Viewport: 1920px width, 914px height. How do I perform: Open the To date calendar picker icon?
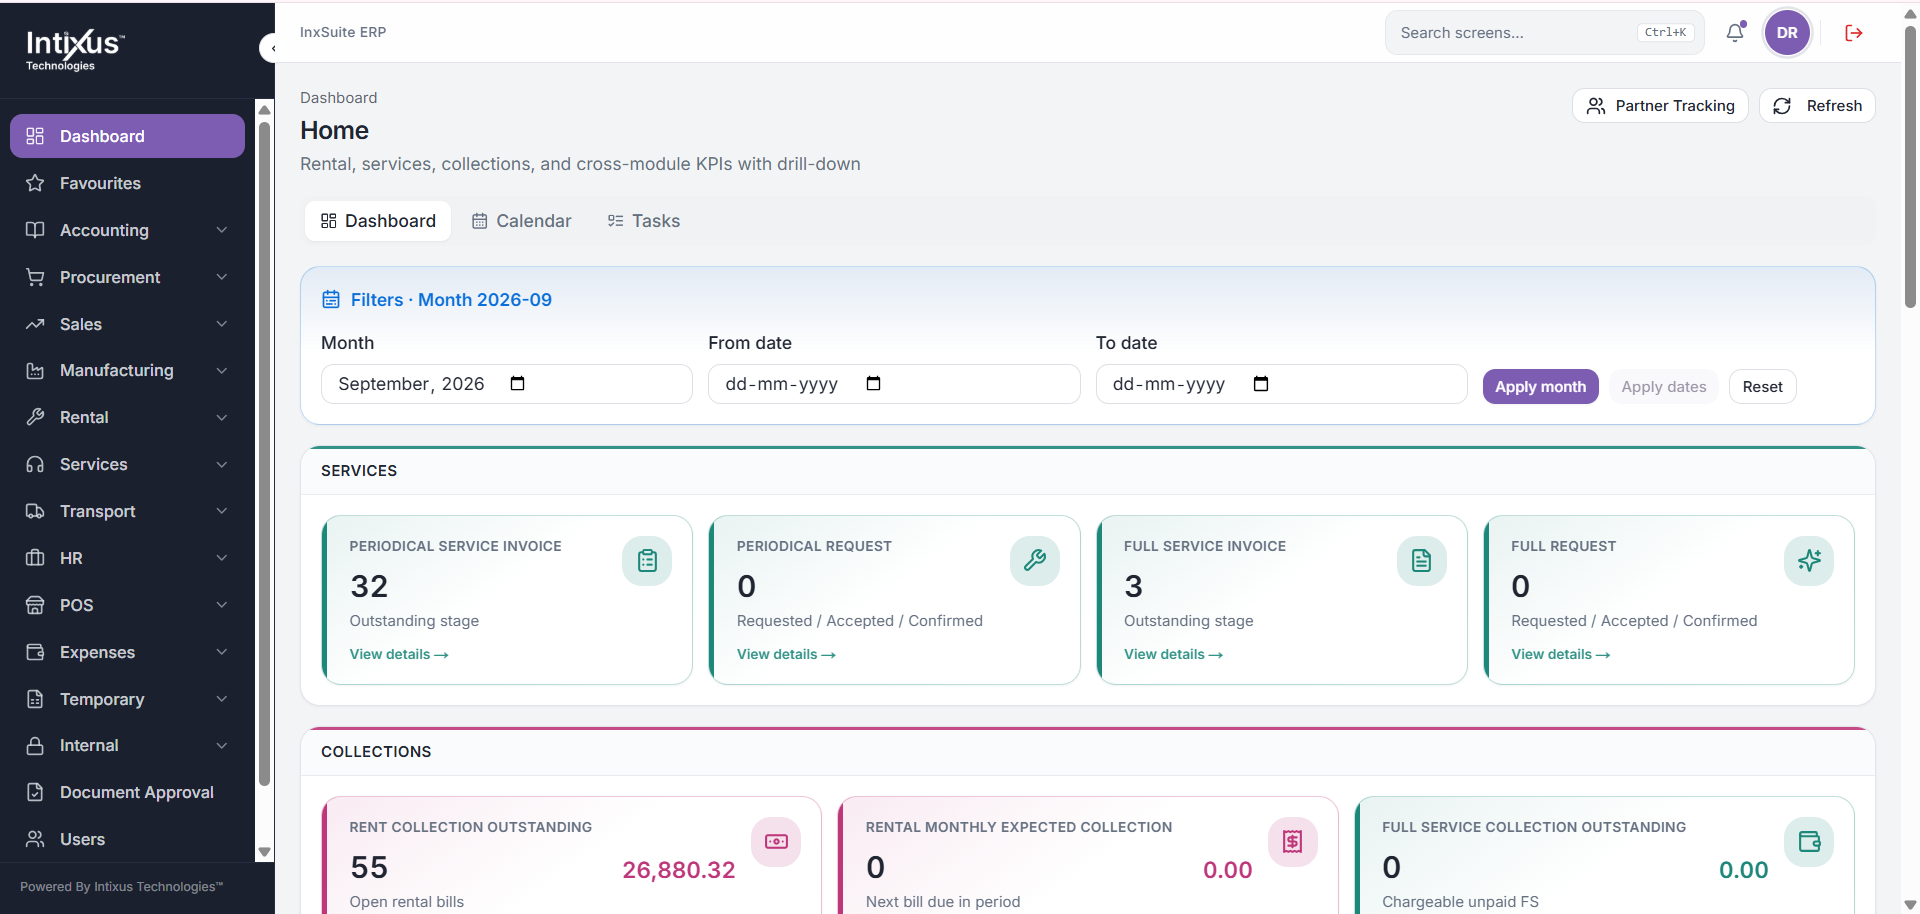1261,384
